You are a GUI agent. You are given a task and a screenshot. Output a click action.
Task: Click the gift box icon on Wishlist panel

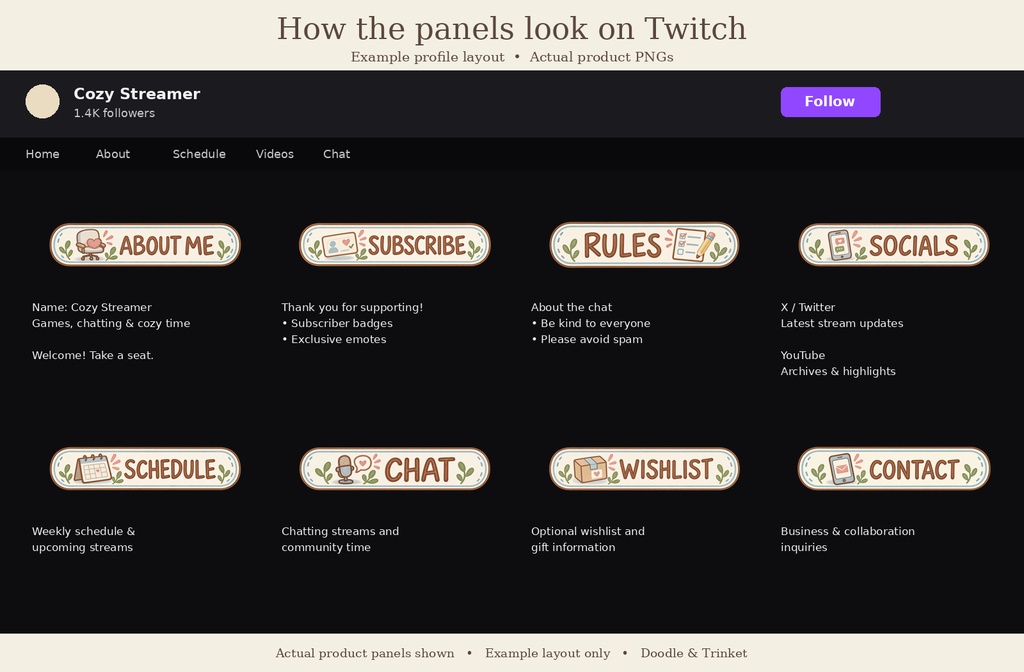coord(590,470)
